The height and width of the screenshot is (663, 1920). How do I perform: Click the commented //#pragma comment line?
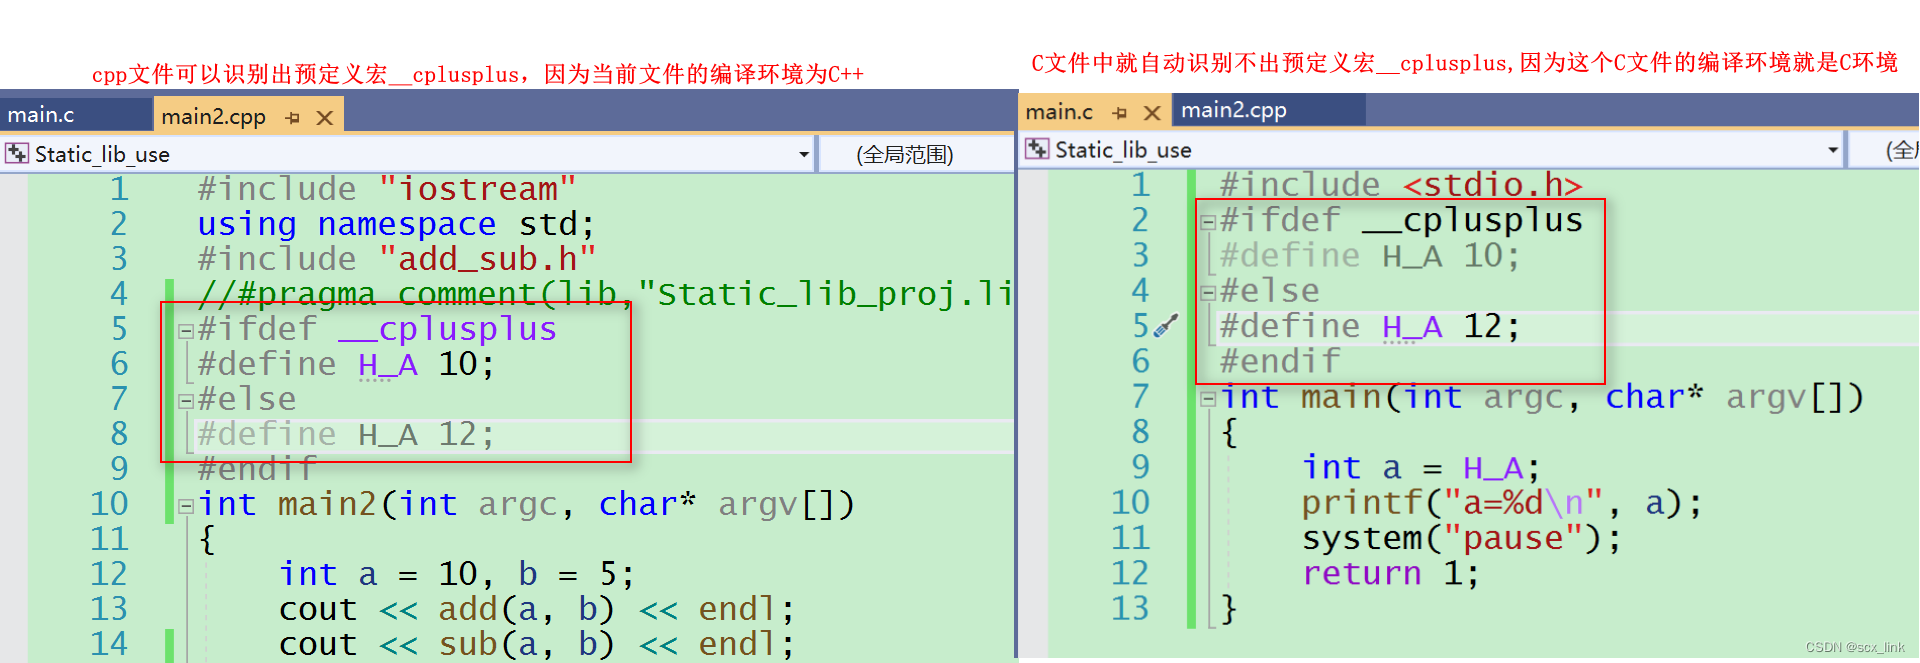[x=605, y=294]
